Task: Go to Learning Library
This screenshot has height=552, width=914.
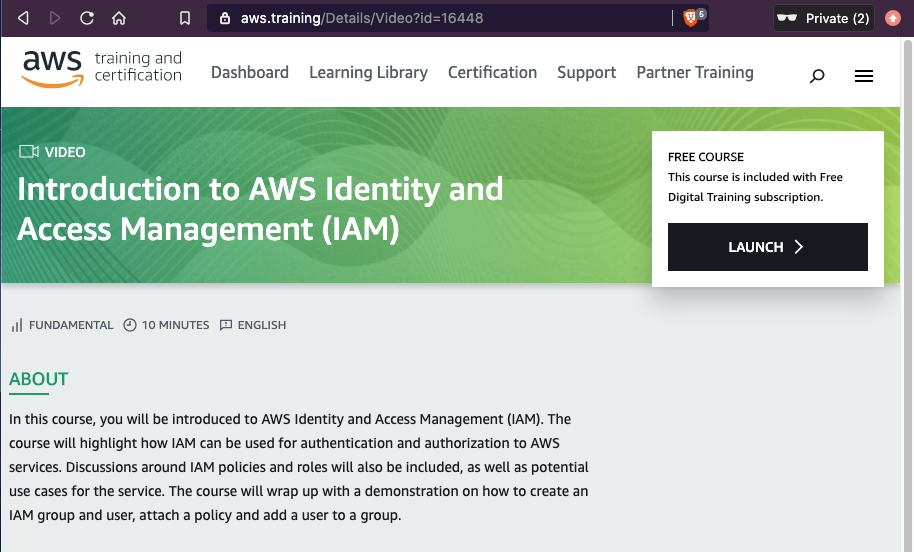Action: (368, 72)
